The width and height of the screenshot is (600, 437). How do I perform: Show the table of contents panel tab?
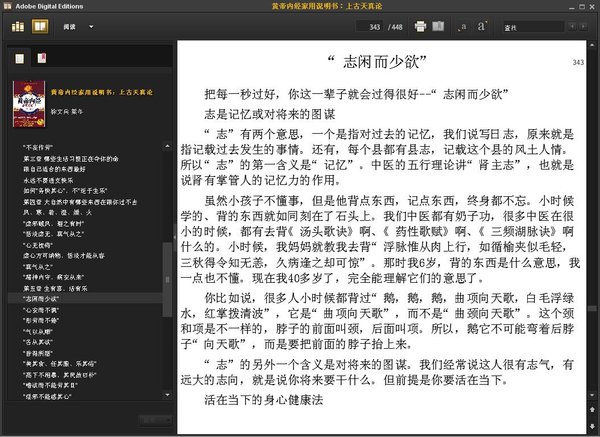click(x=20, y=58)
